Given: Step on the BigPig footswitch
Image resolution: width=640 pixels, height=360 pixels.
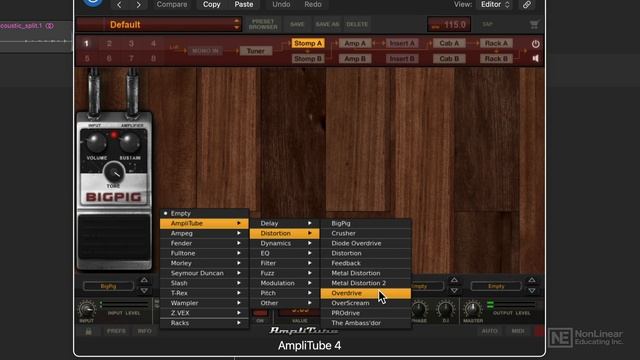Looking at the screenshot, I should [x=114, y=237].
